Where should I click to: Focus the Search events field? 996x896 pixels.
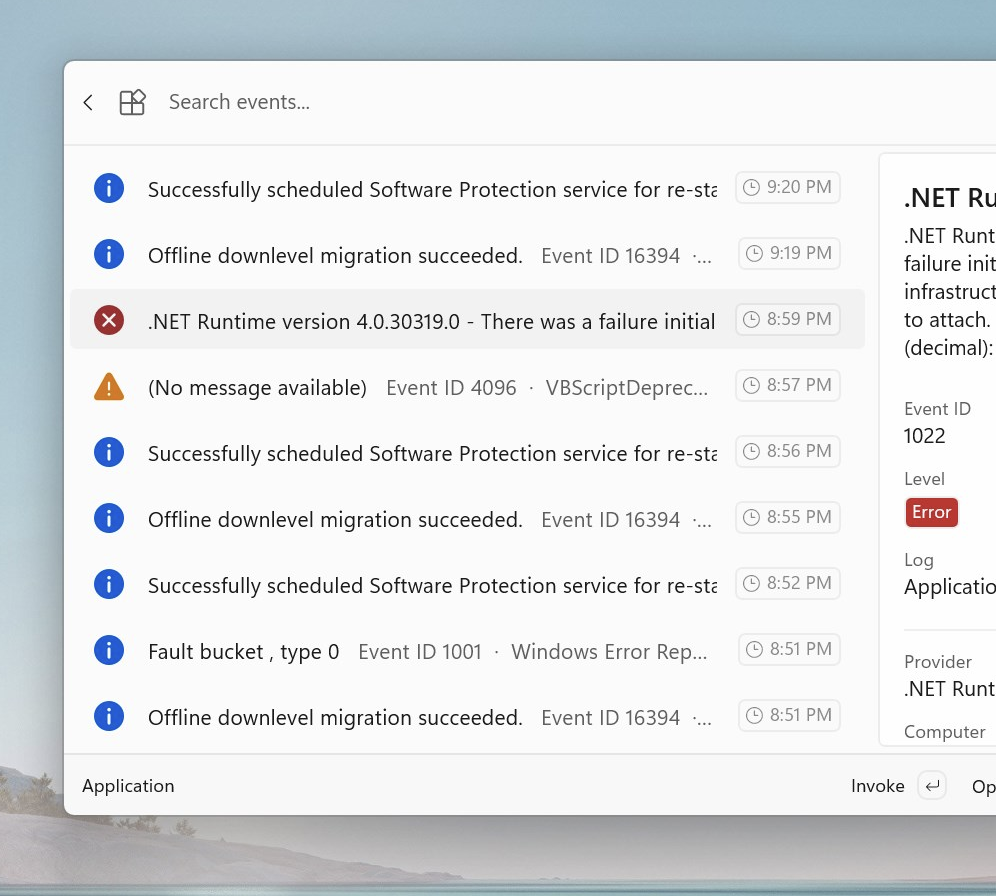pyautogui.click(x=239, y=102)
